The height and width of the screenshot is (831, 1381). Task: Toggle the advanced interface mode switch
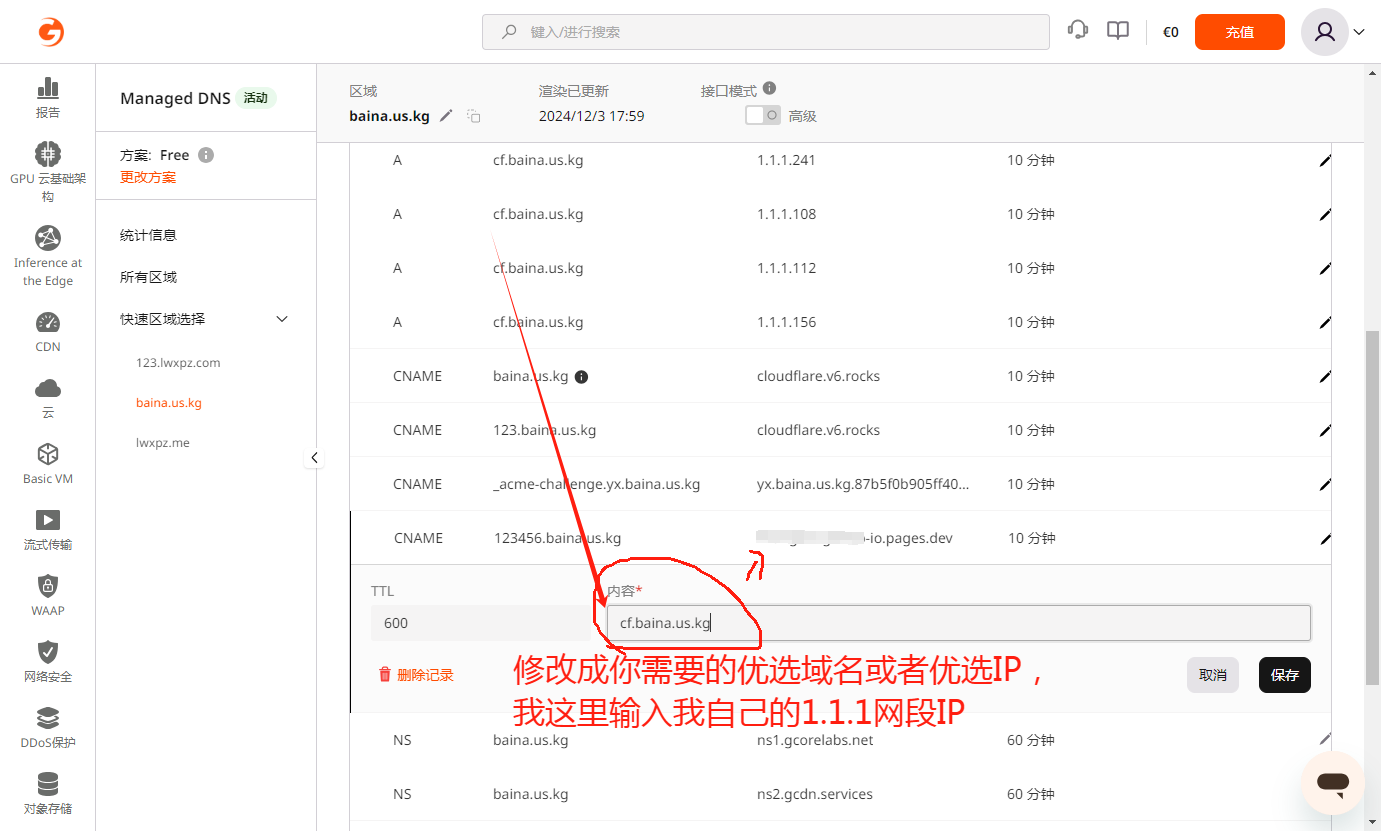click(763, 116)
